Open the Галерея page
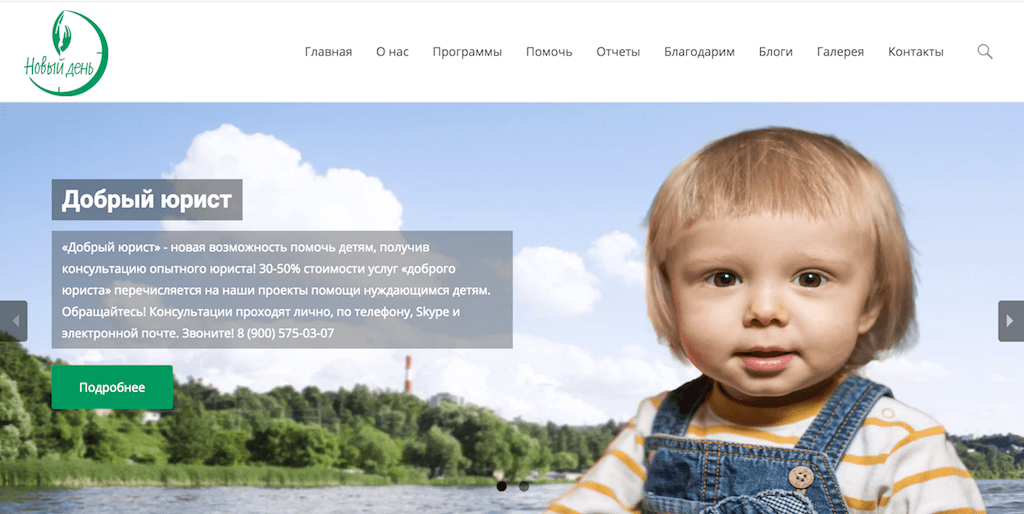Screen dimensions: 1024x514 point(840,52)
